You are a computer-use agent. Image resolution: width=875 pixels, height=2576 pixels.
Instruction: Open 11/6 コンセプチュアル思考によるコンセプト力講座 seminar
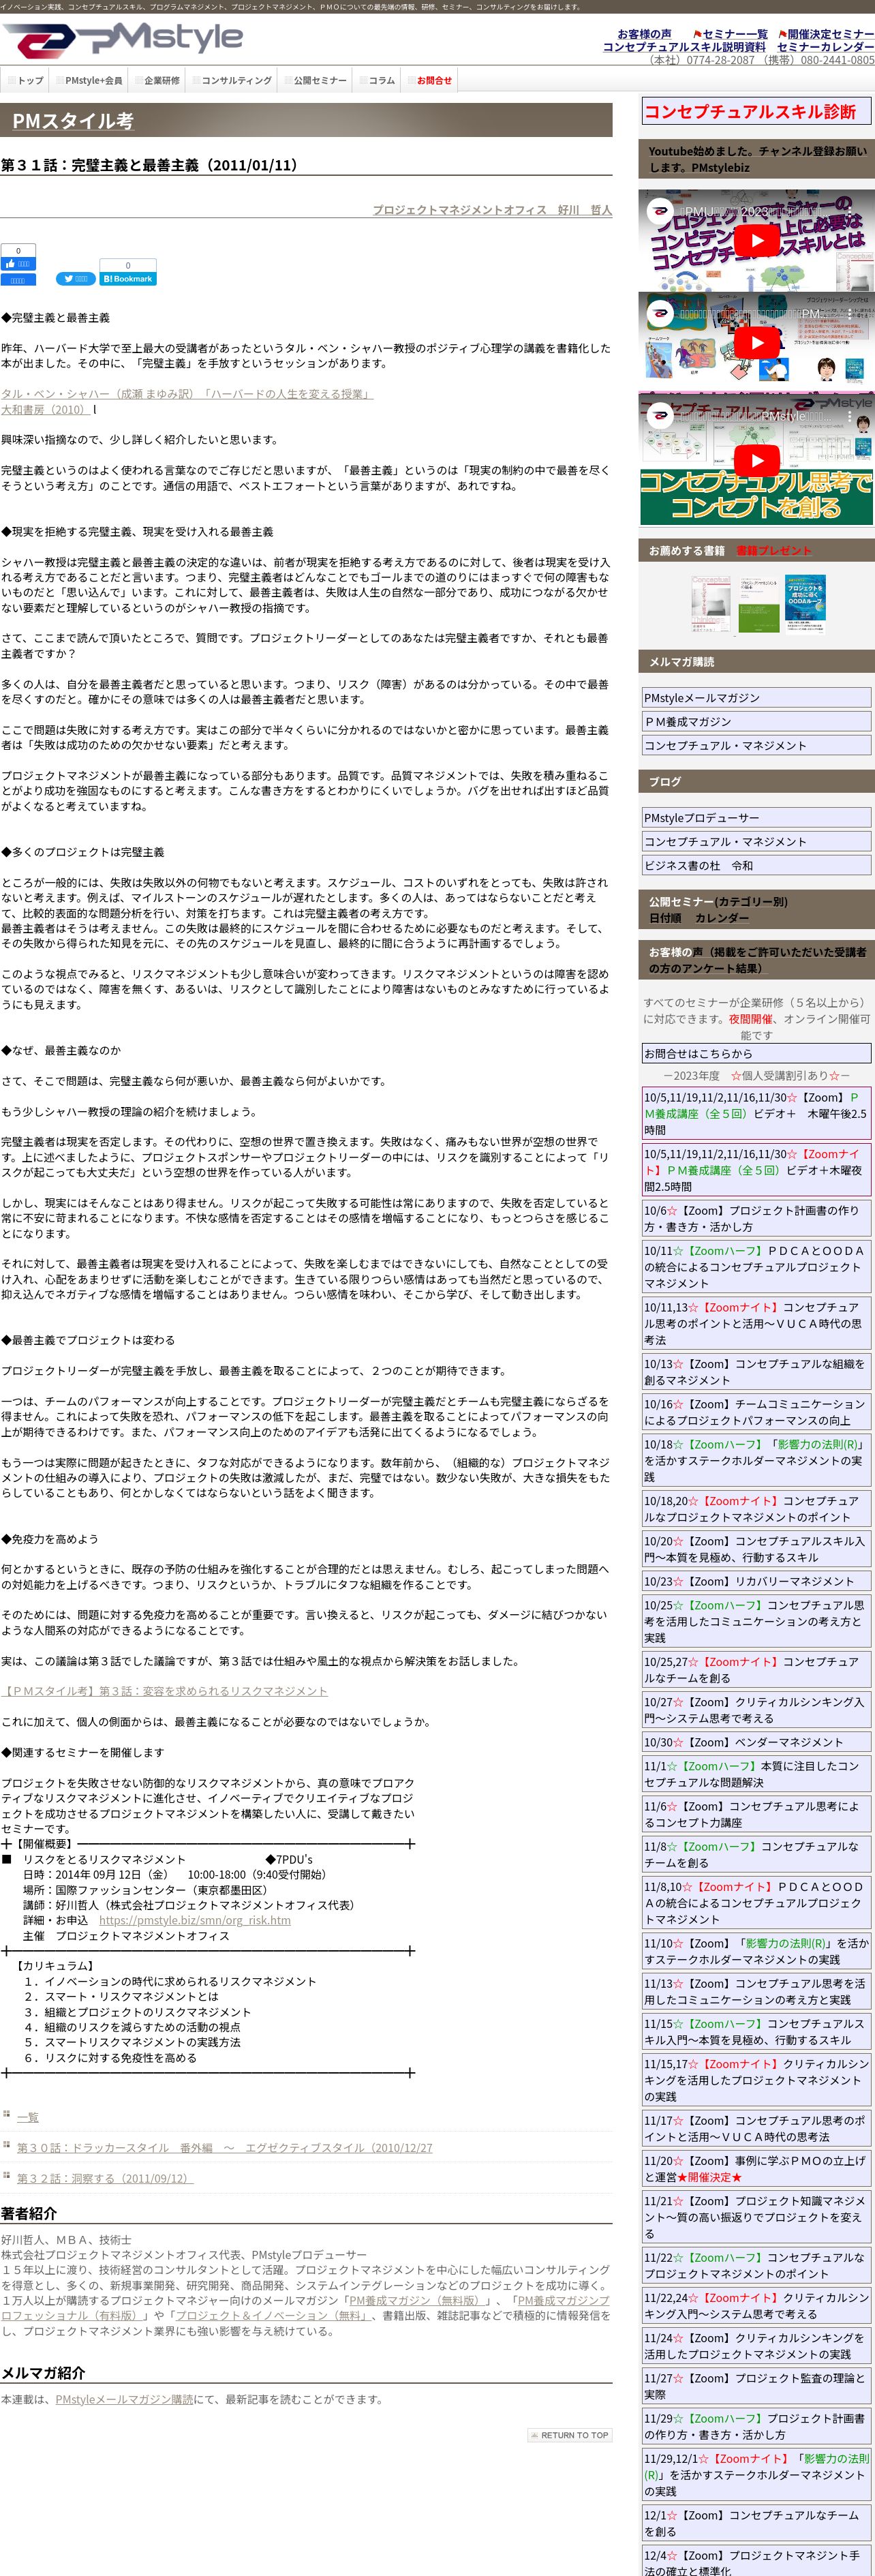click(x=756, y=1814)
